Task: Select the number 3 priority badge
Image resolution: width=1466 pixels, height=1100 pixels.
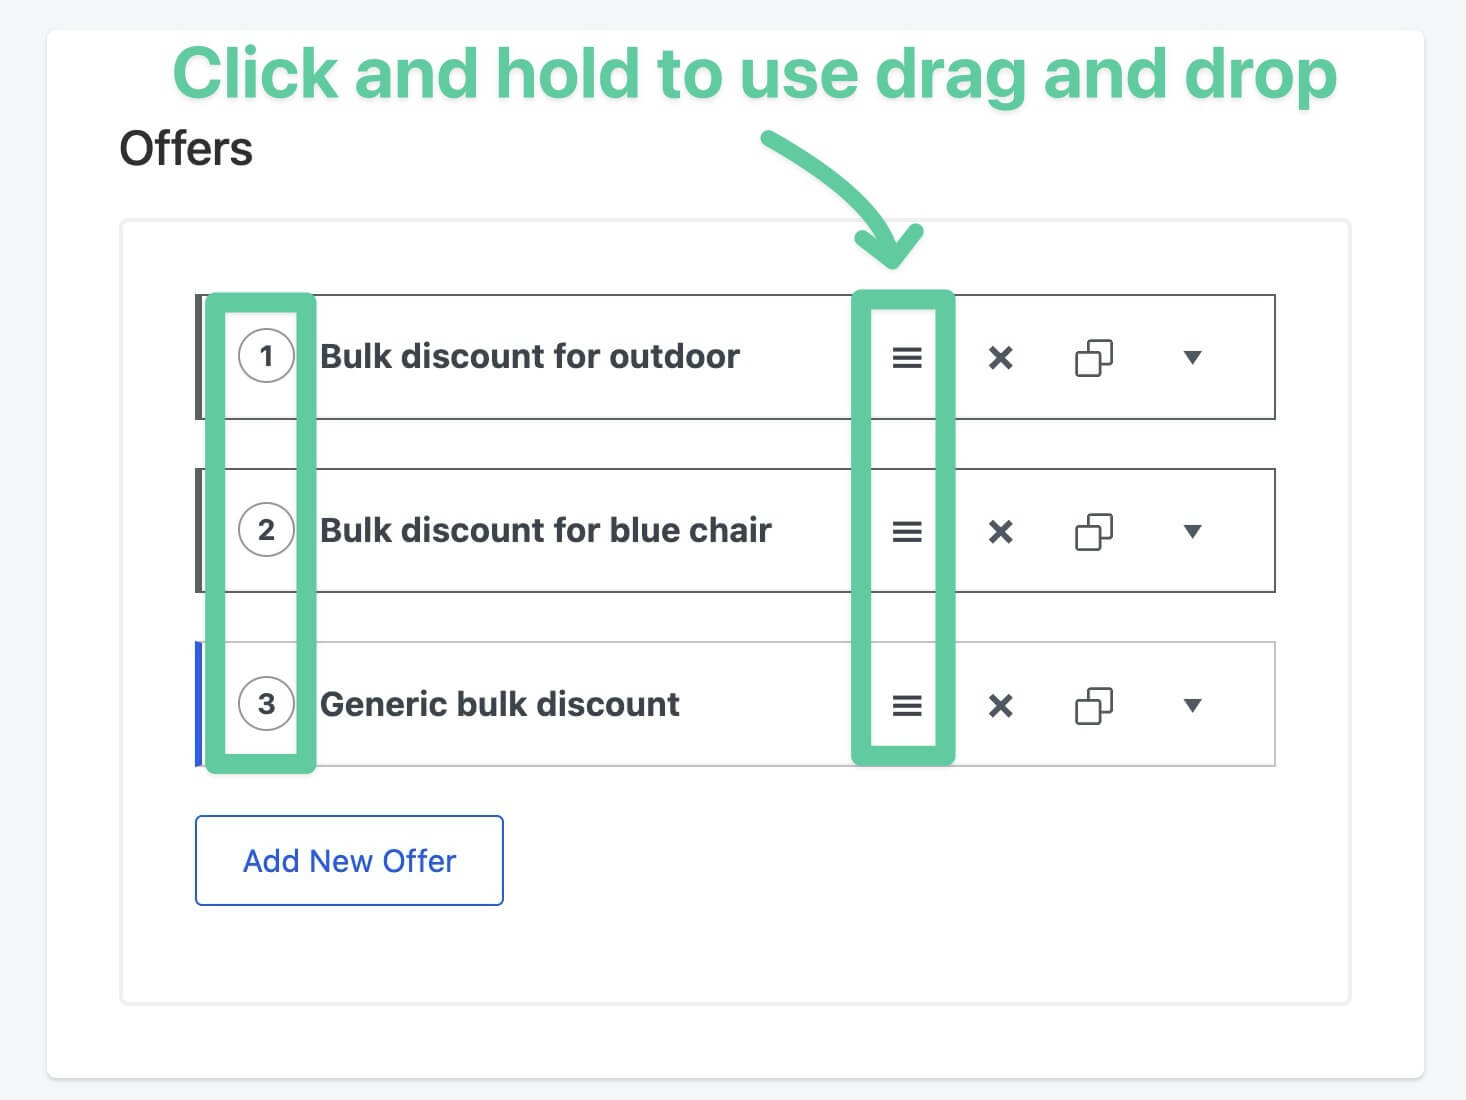Action: pyautogui.click(x=266, y=704)
